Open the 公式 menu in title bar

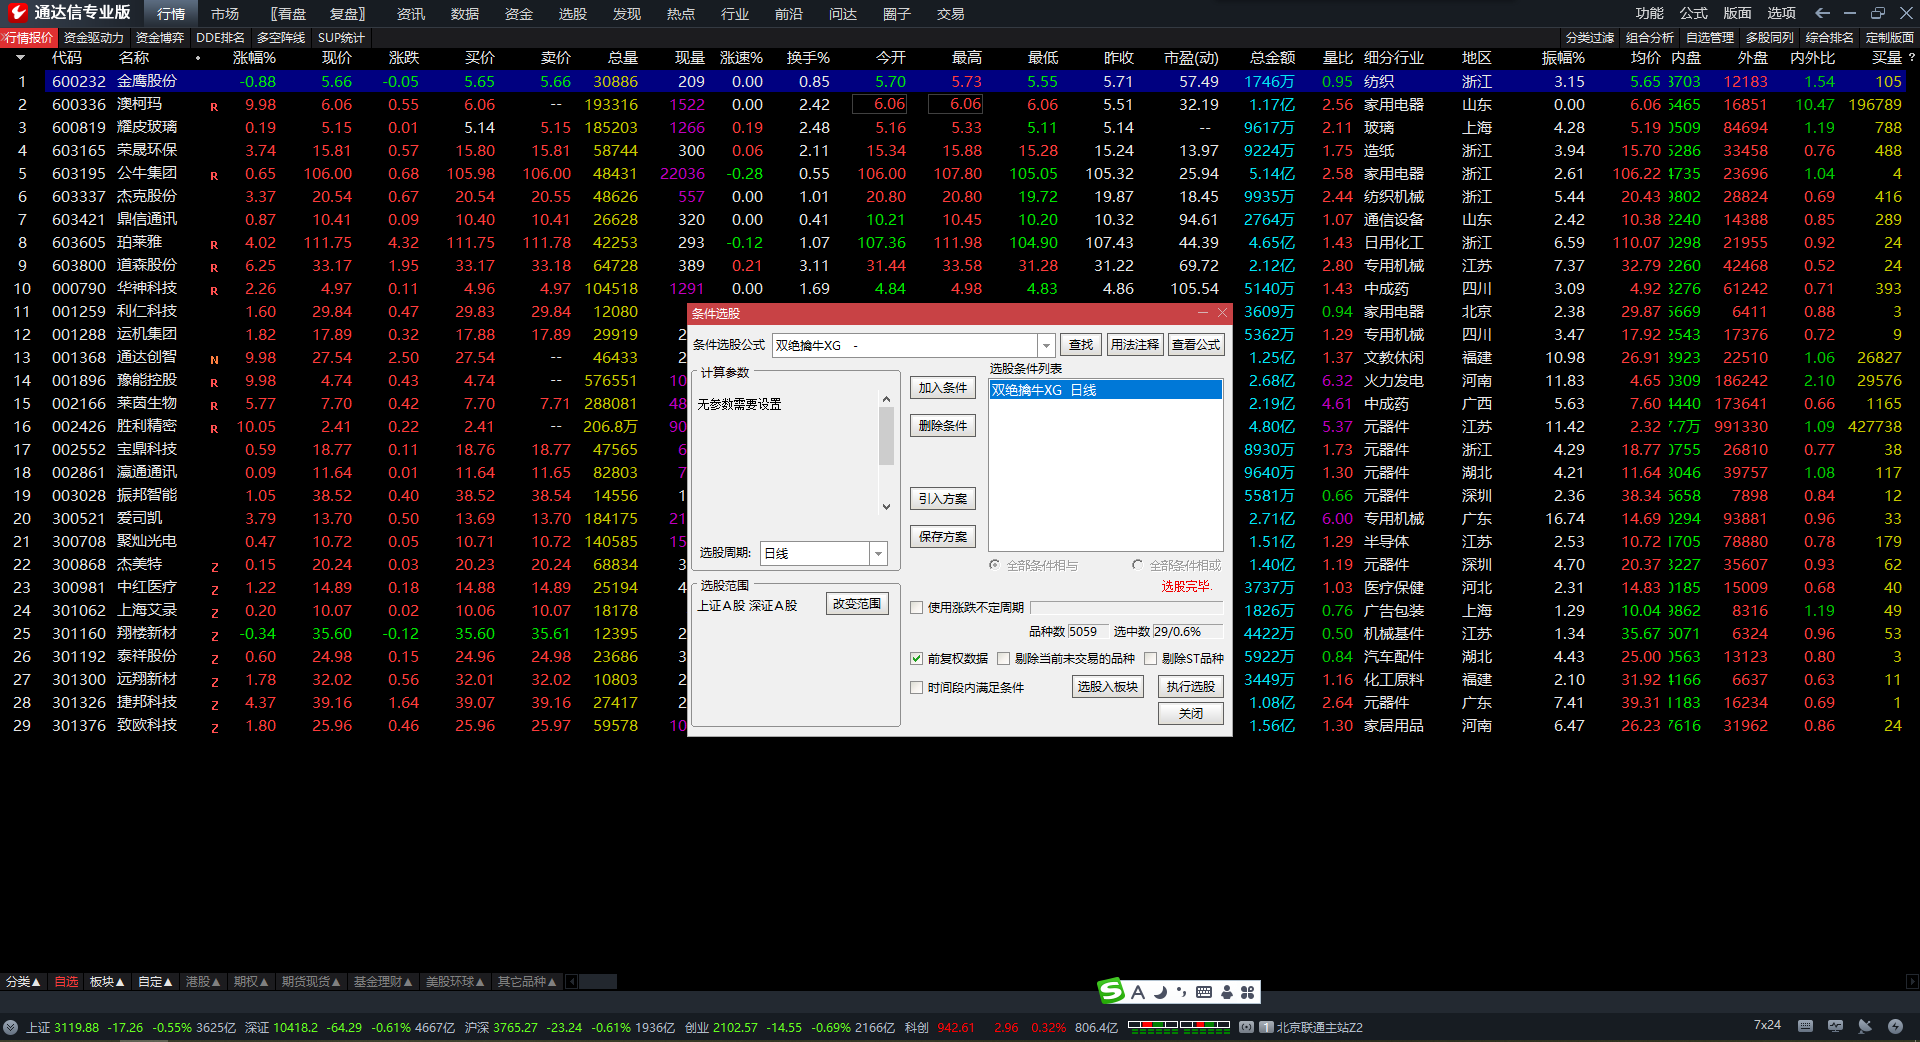coord(1694,13)
